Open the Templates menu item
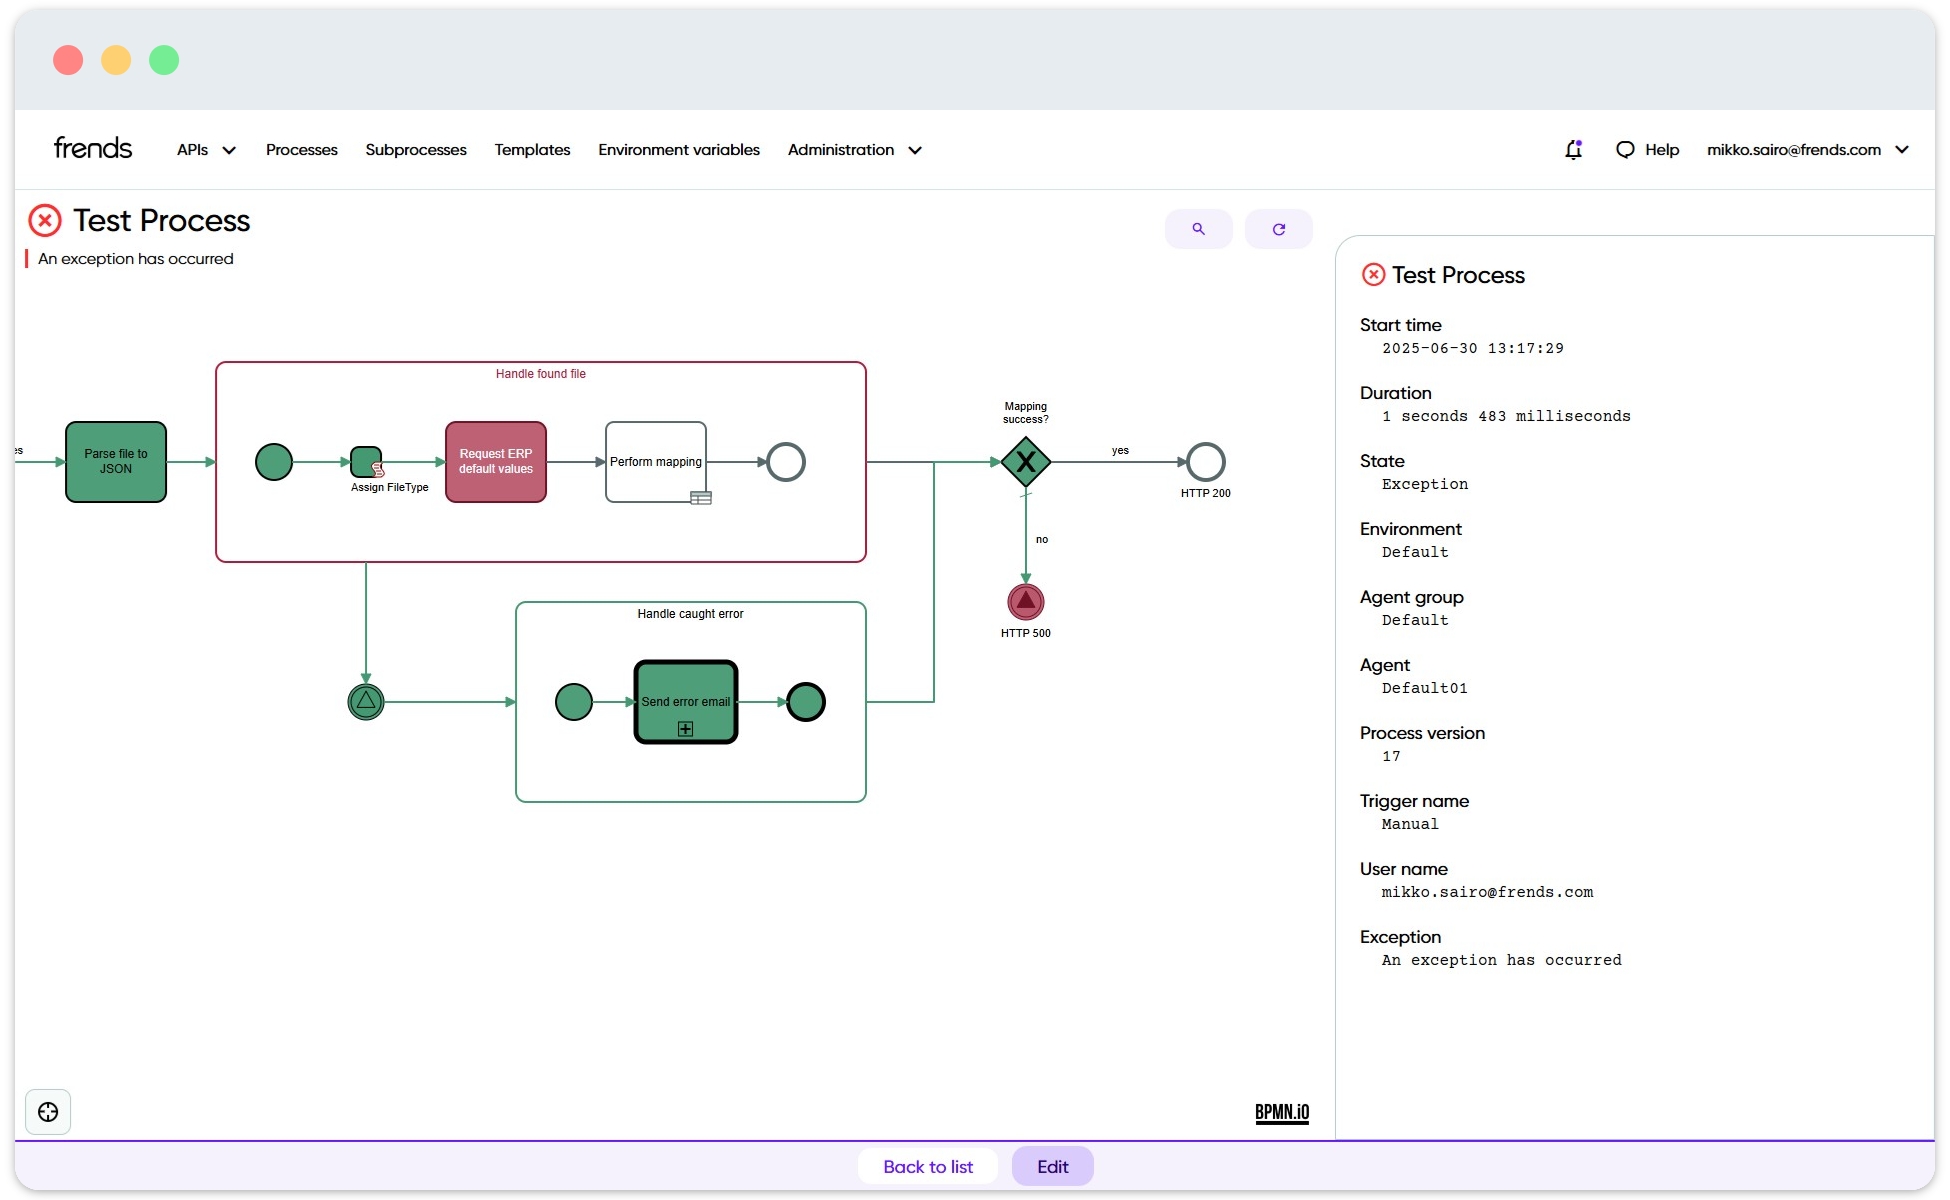1950x1200 pixels. [x=532, y=150]
